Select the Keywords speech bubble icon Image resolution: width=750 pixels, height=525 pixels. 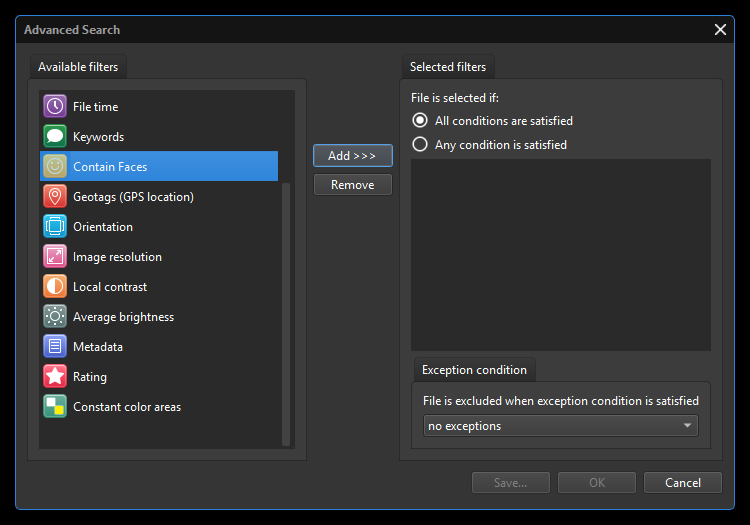click(x=55, y=137)
